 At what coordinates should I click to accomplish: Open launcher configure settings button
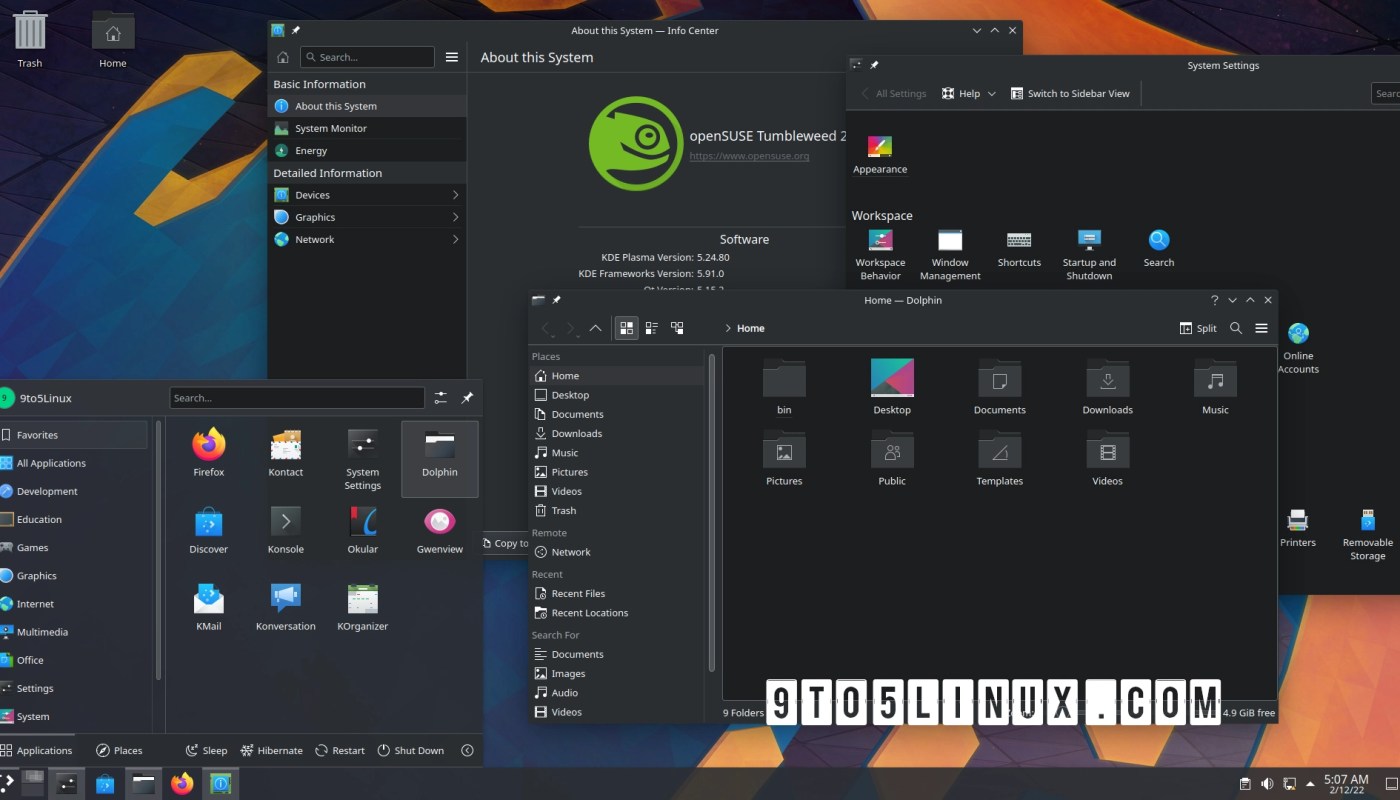(440, 398)
